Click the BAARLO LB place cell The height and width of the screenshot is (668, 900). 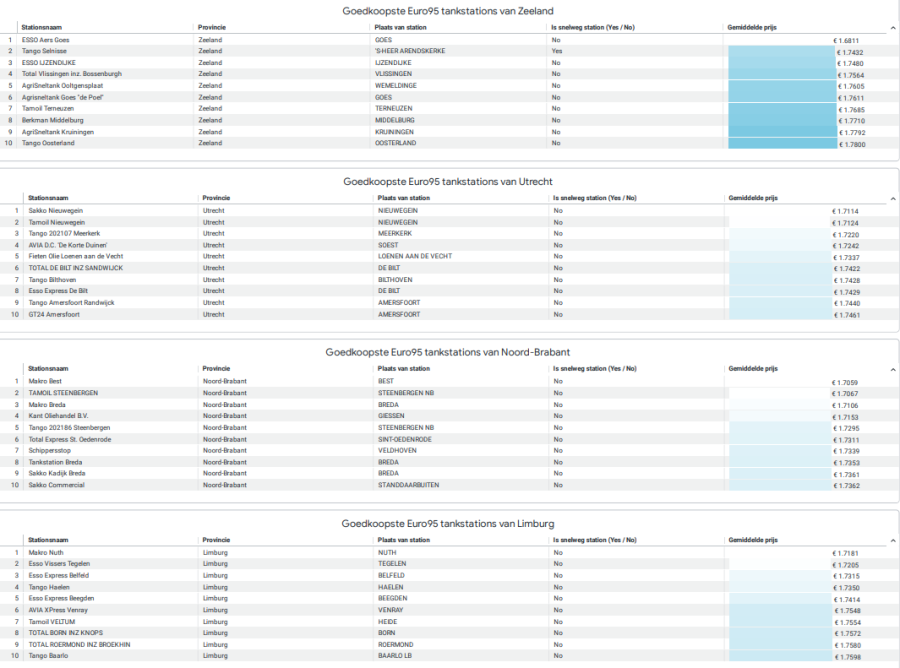pos(395,655)
